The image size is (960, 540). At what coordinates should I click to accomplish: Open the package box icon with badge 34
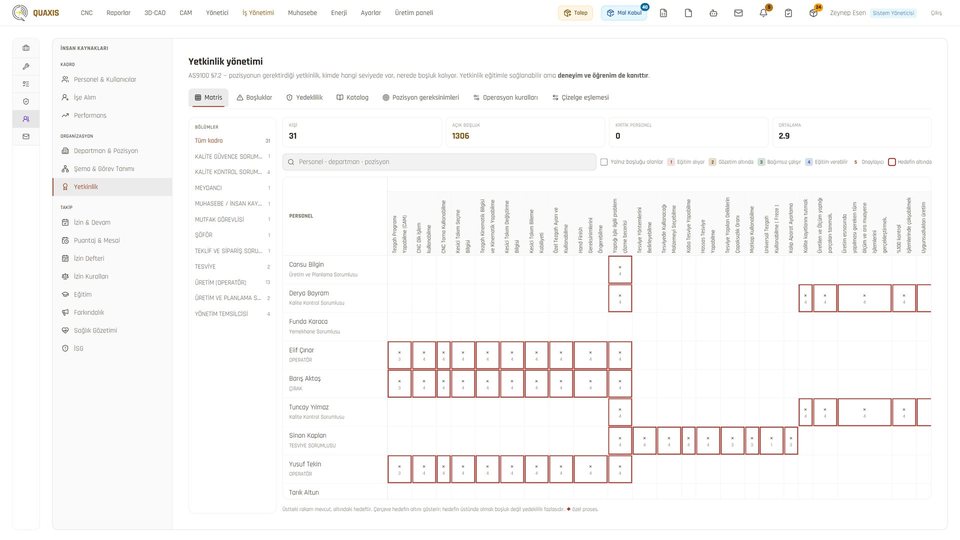point(813,13)
